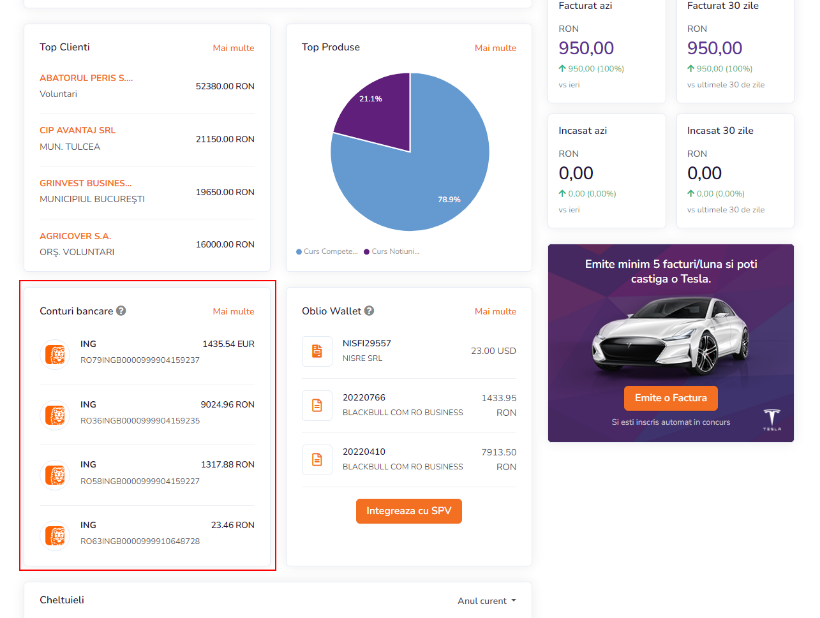820x618 pixels.
Task: Click wallet entry NISFI29557
Action: [x=367, y=343]
